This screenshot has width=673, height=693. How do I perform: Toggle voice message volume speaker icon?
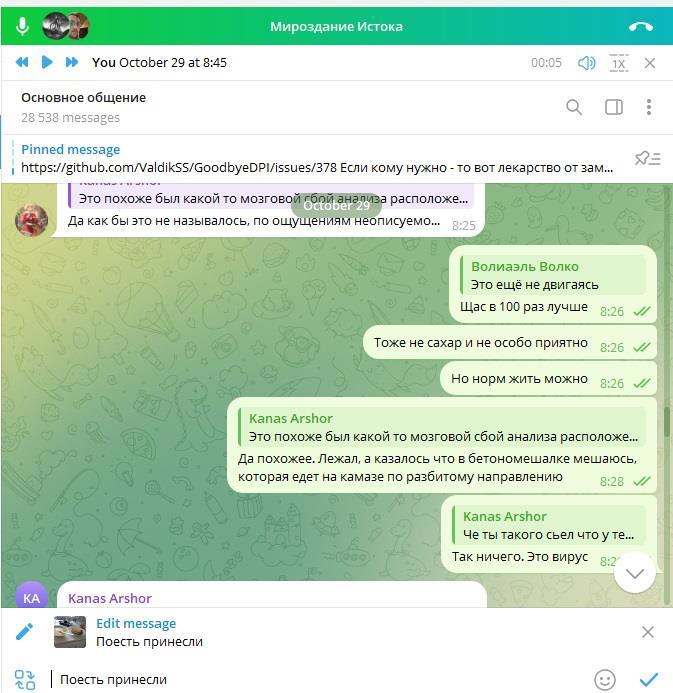[x=586, y=63]
